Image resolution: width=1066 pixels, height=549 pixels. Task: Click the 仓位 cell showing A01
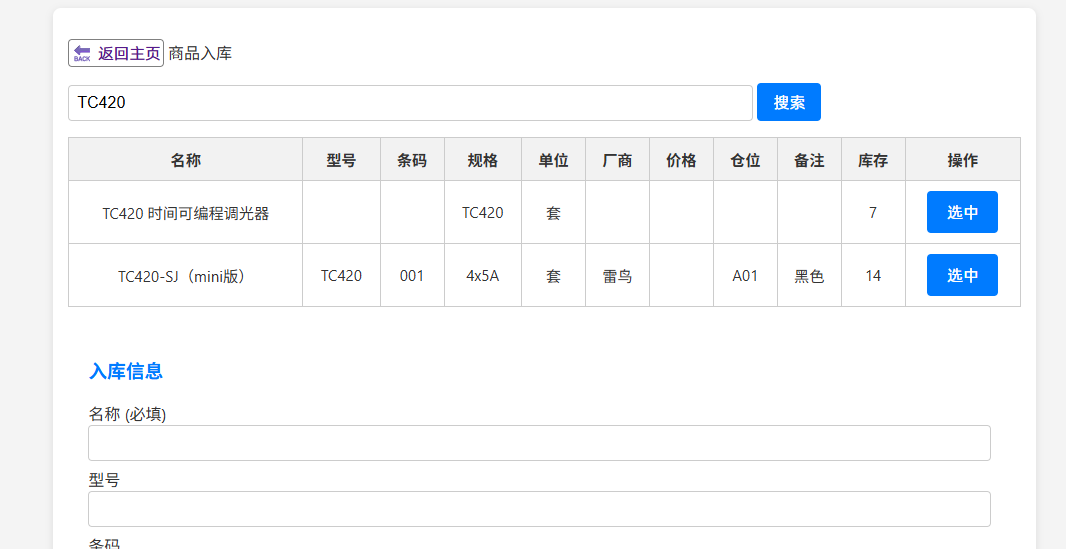pyautogui.click(x=745, y=276)
